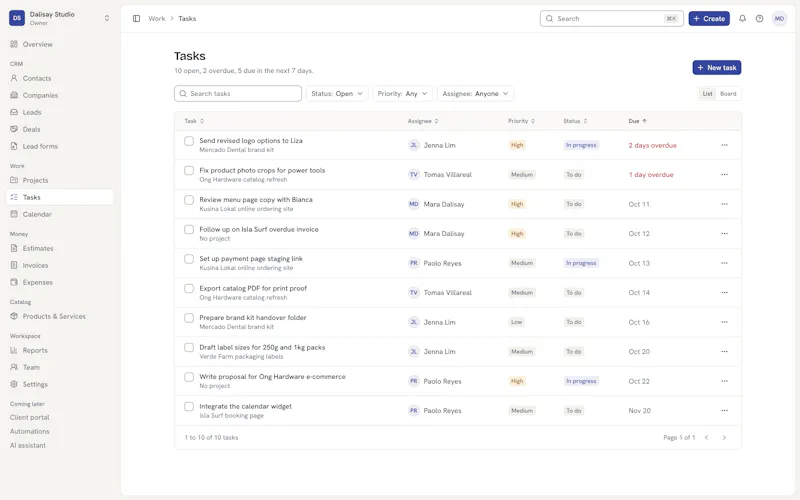800x500 pixels.
Task: Open more options for Review menu page copy task
Action: pyautogui.click(x=724, y=204)
